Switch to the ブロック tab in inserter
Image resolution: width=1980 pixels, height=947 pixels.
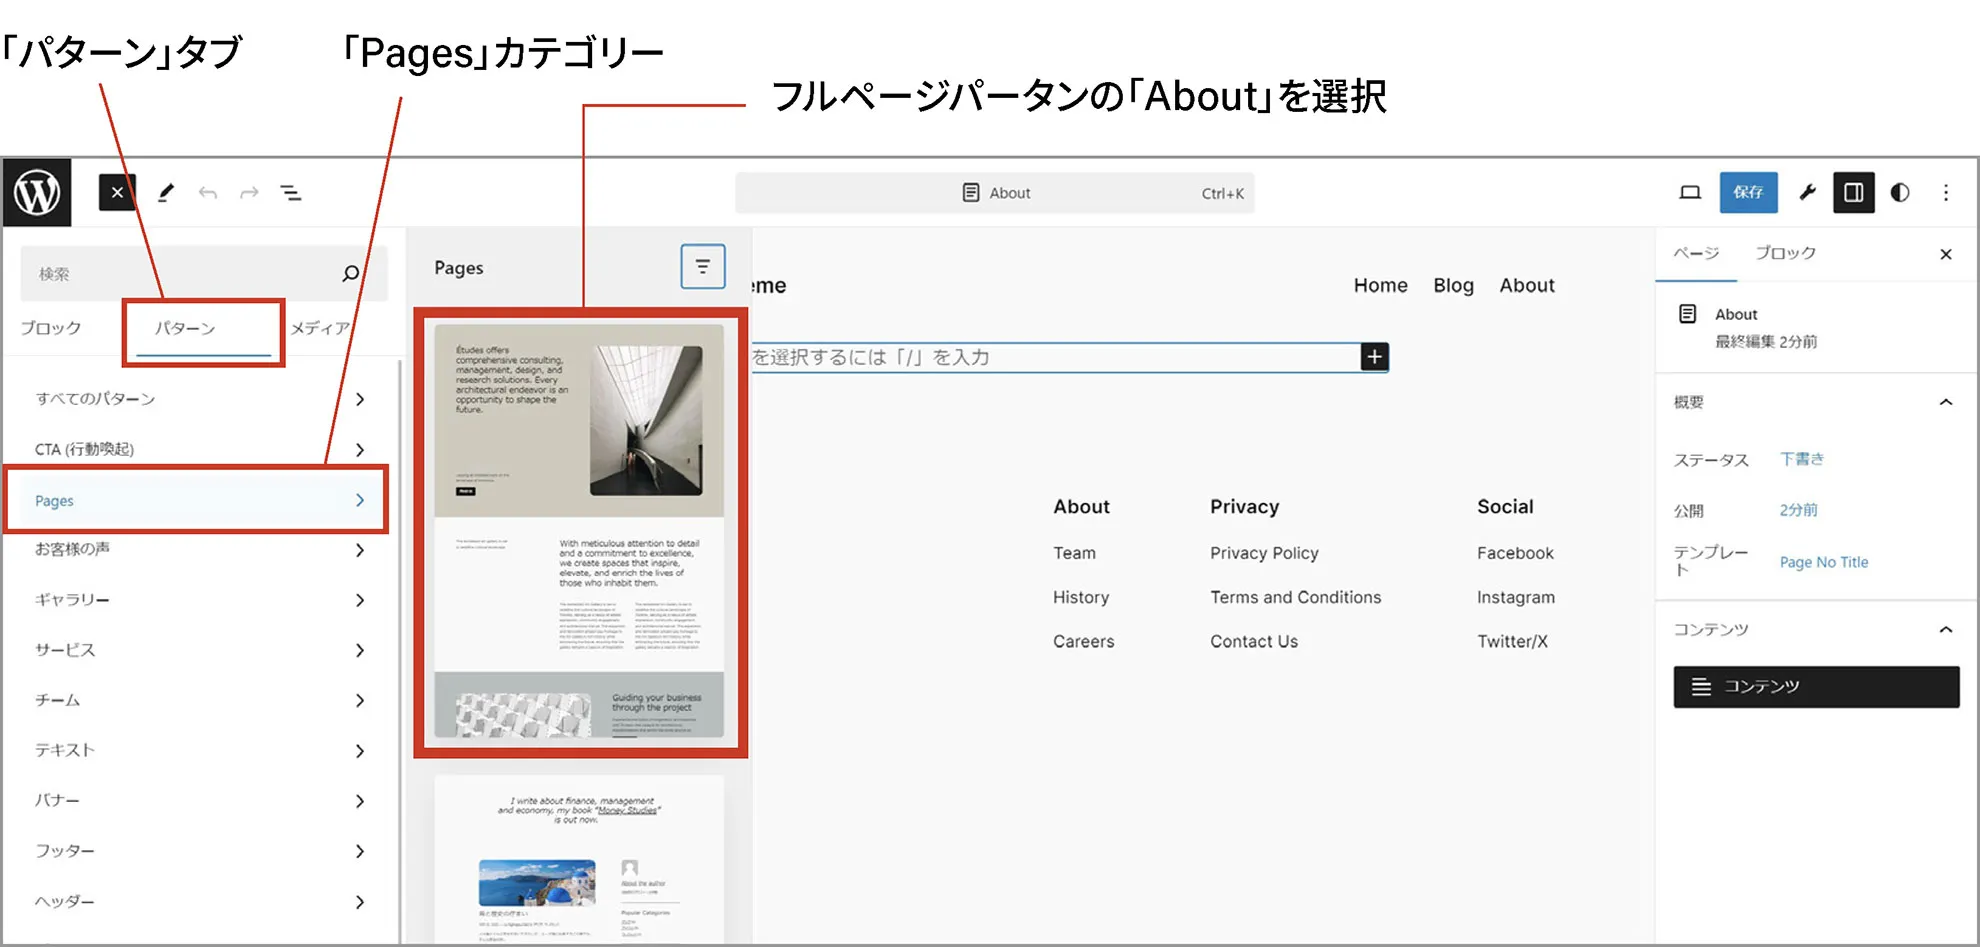51,328
